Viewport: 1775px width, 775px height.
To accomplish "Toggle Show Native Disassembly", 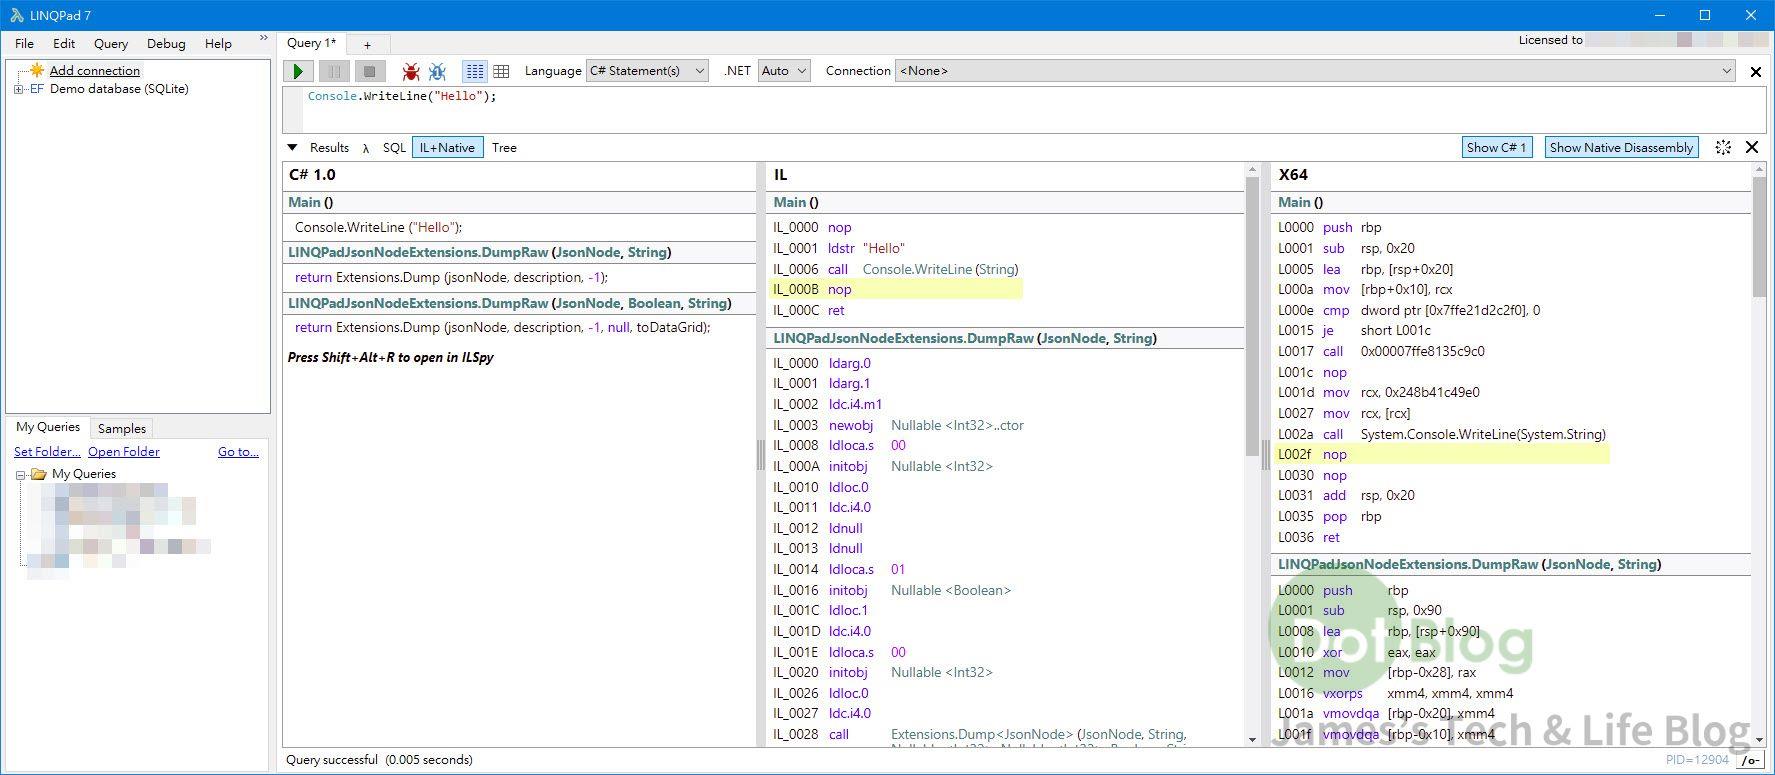I will click(1620, 147).
